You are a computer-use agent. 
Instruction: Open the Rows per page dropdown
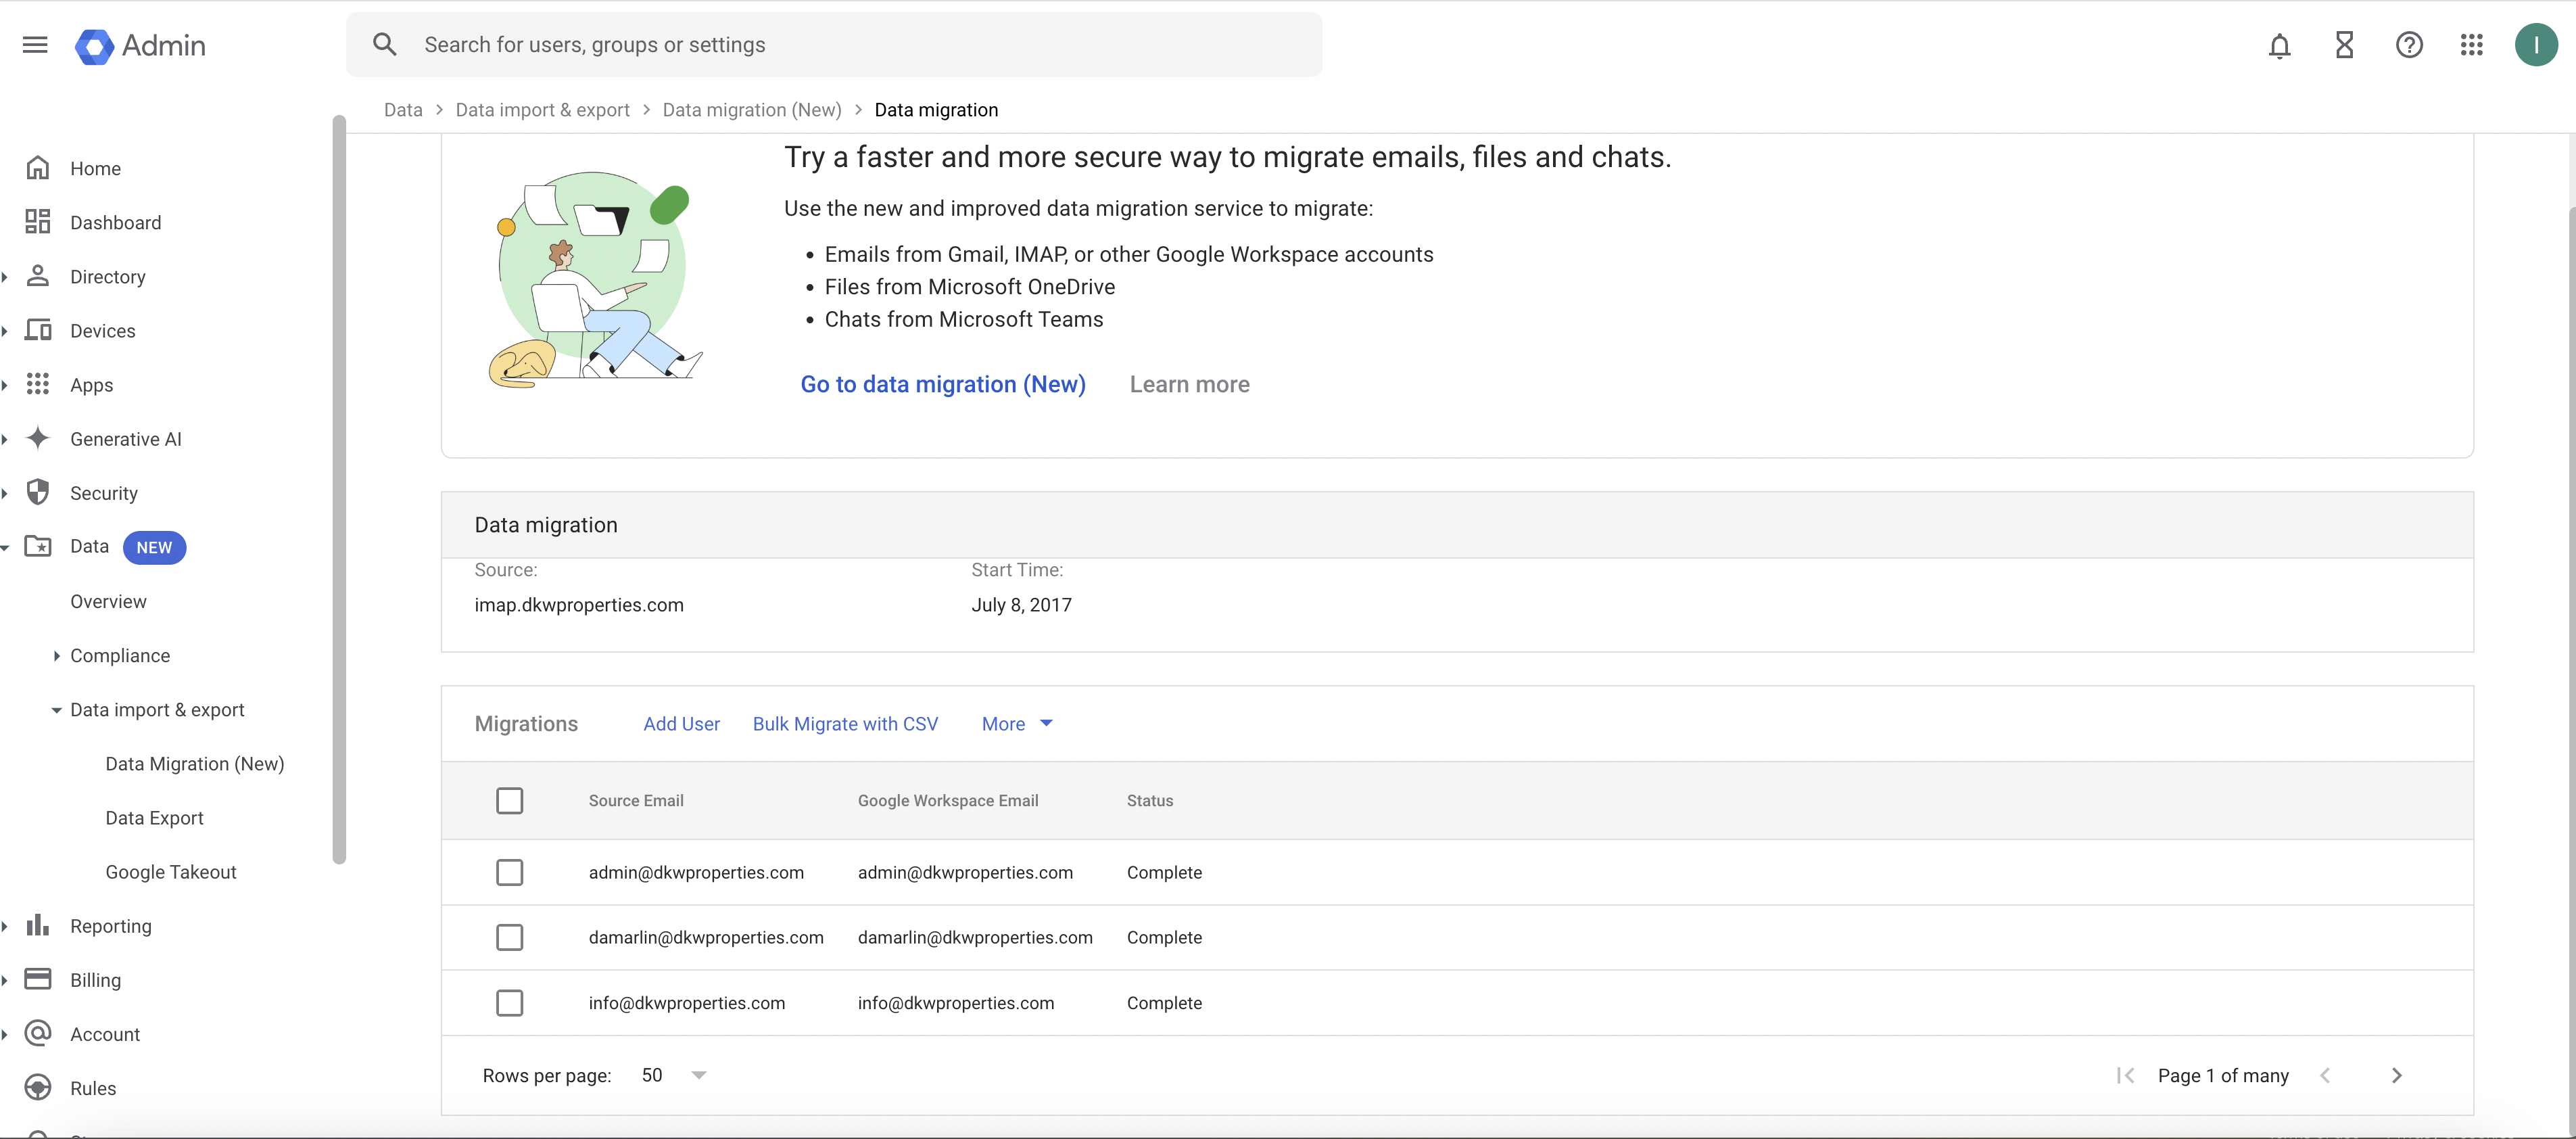click(x=674, y=1075)
